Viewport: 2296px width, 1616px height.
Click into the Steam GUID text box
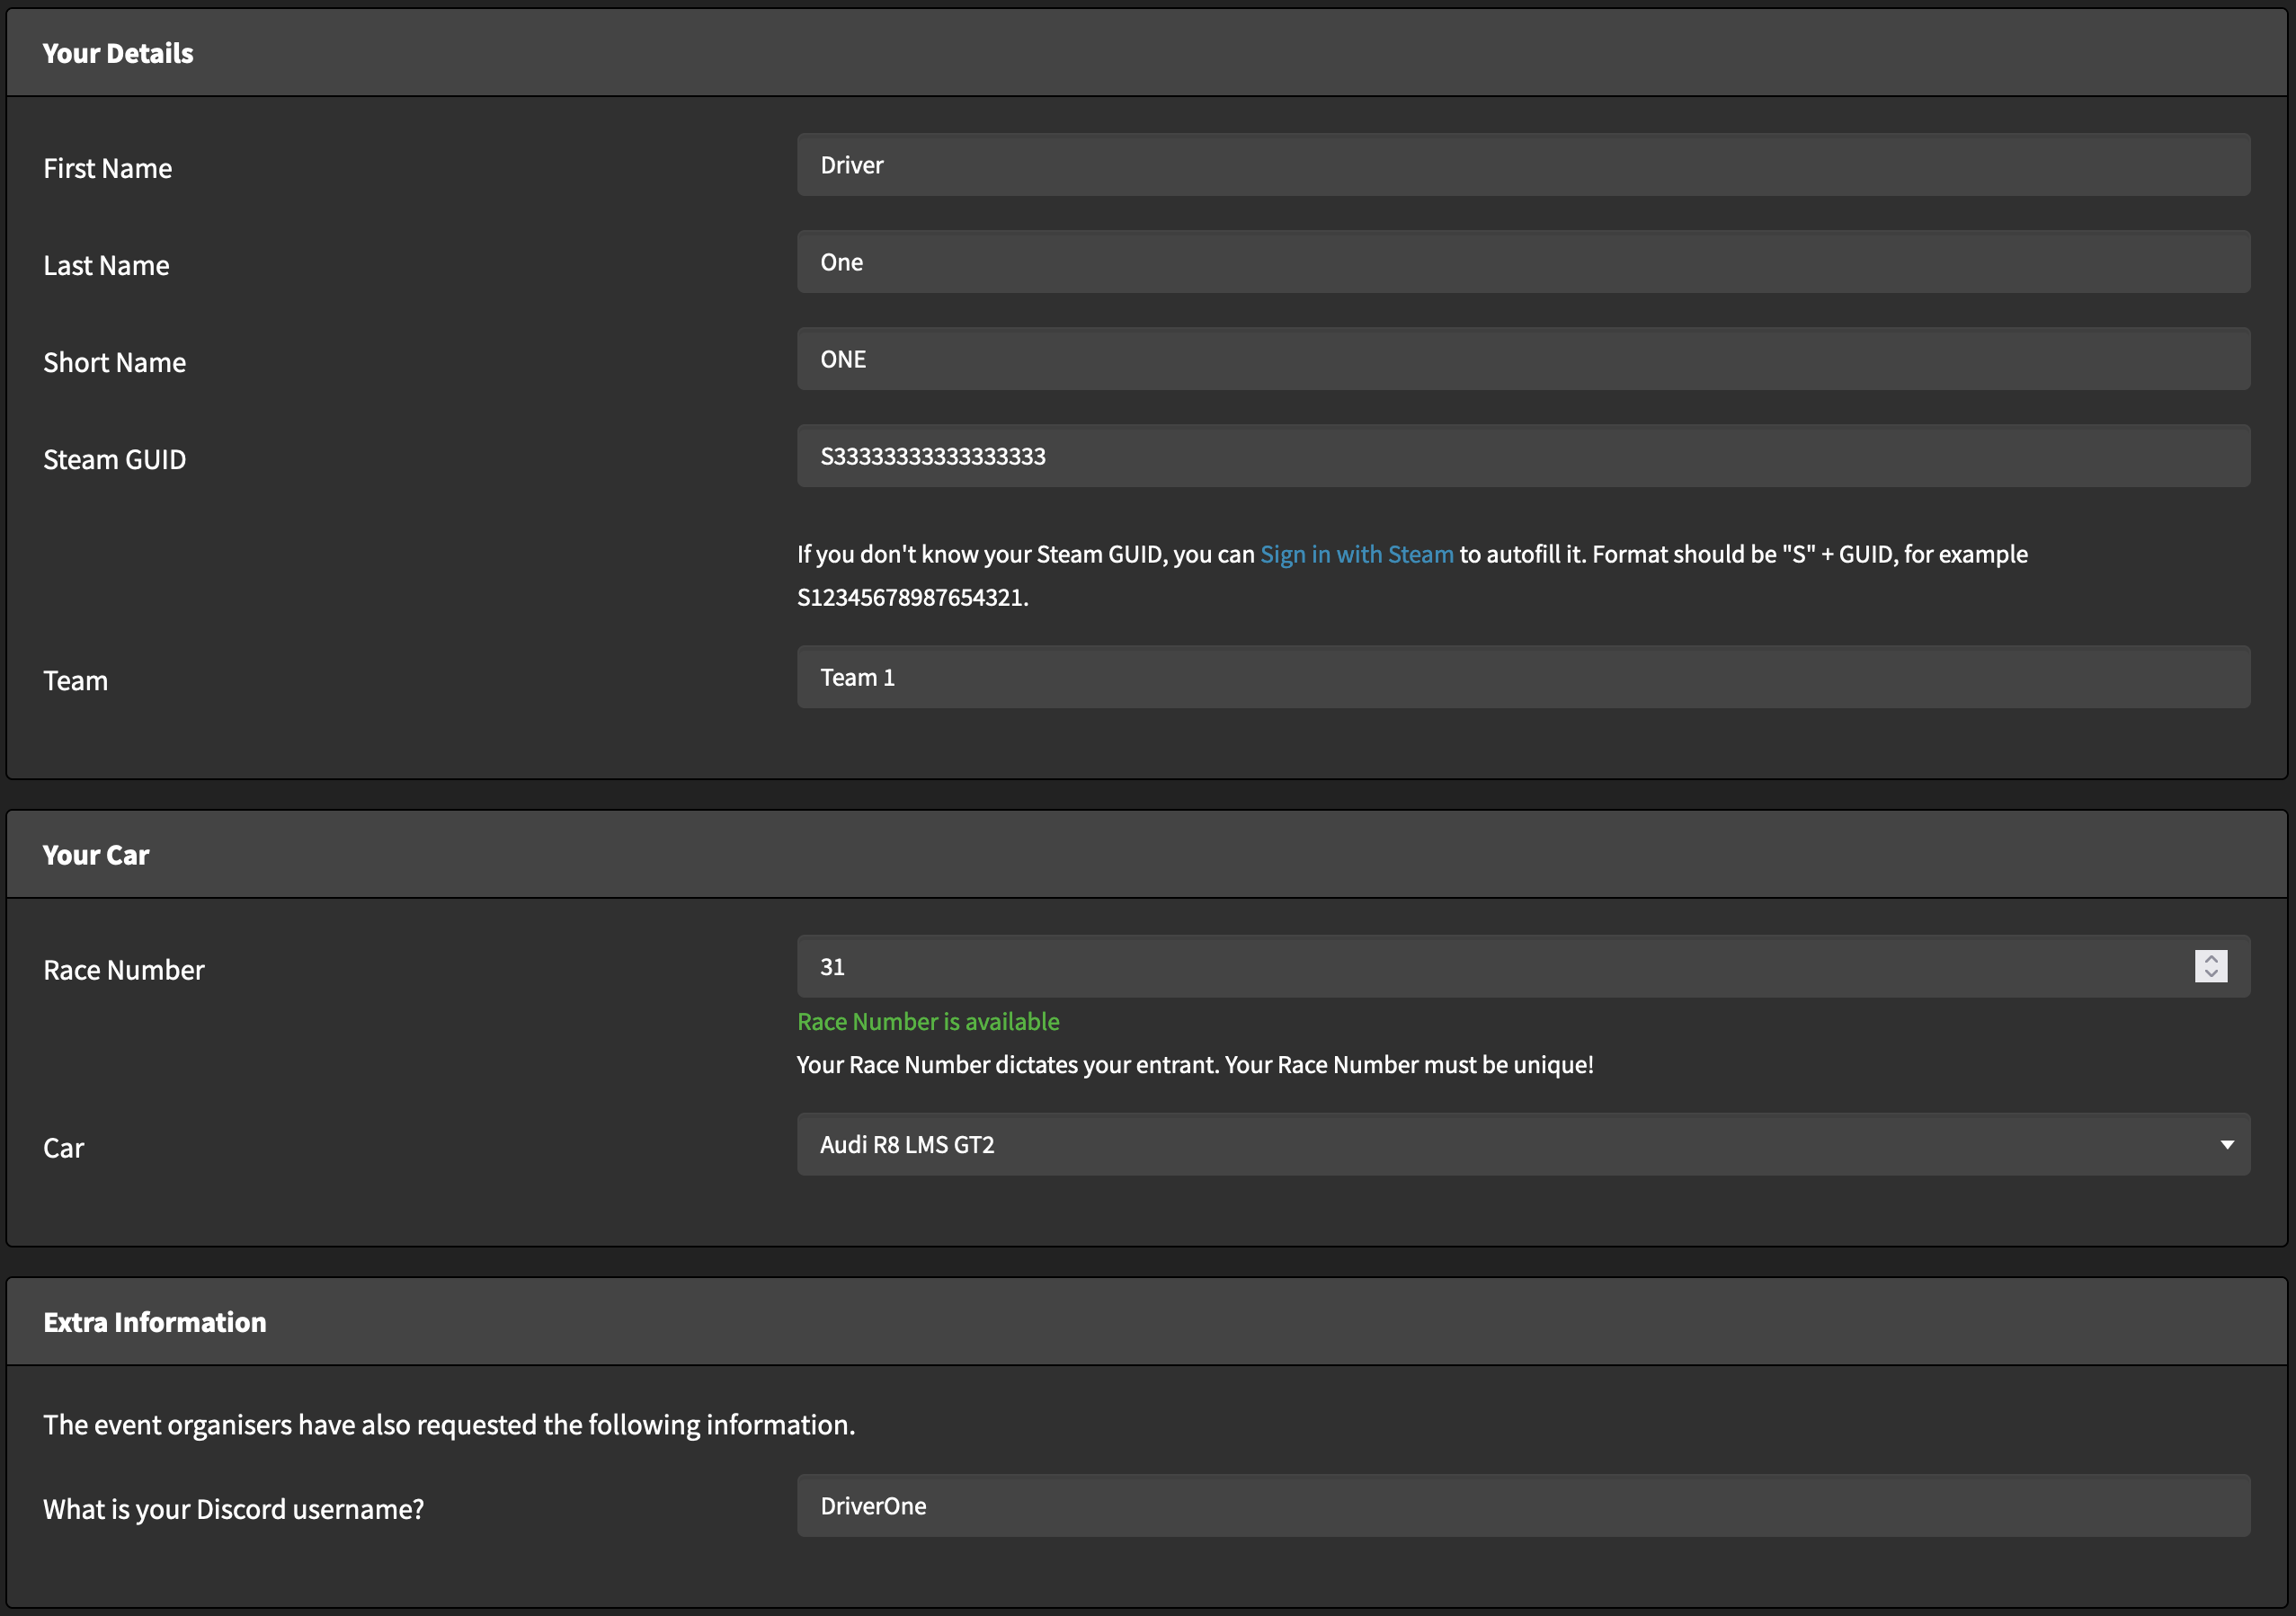click(1522, 456)
